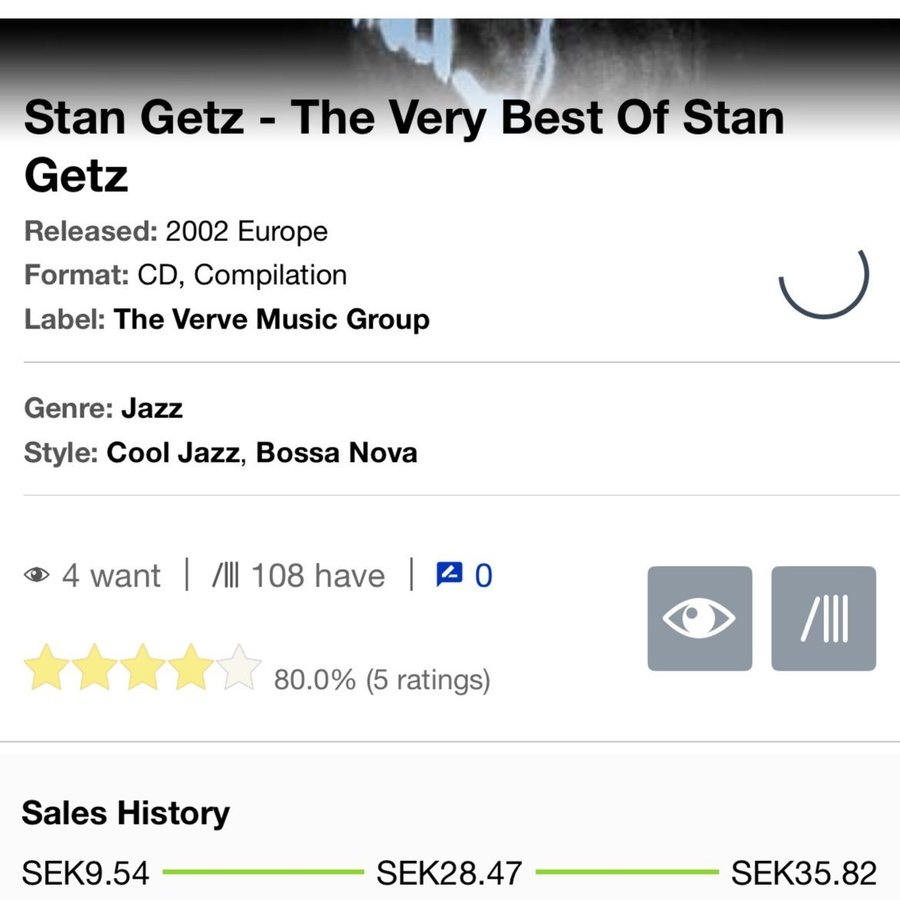View the Bossa Nova style link
The image size is (900, 900).
coord(336,452)
